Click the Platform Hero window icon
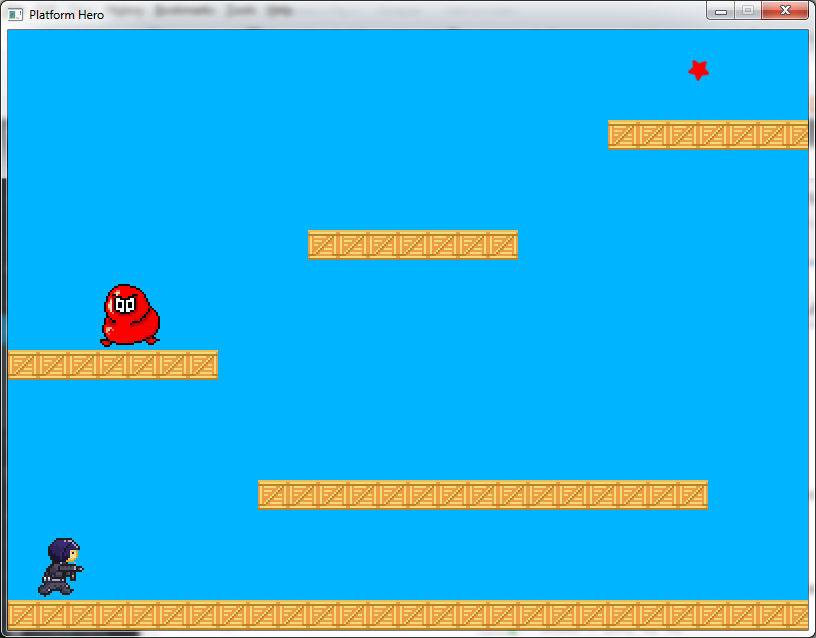This screenshot has width=816, height=638. pyautogui.click(x=16, y=14)
